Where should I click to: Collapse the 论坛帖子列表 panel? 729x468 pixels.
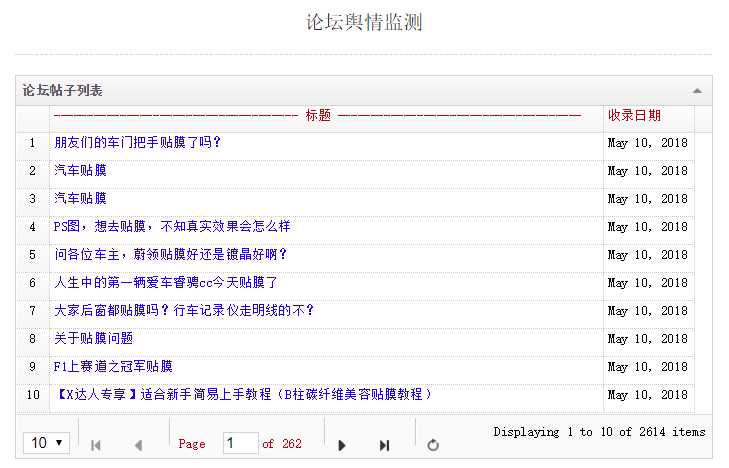point(697,91)
